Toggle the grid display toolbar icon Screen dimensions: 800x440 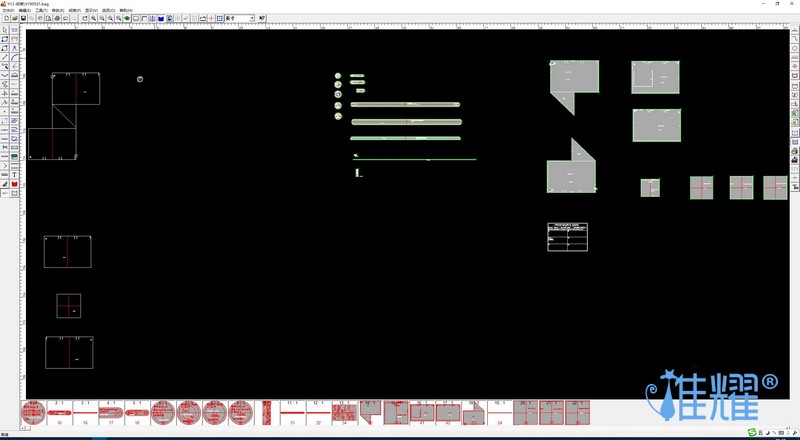(220, 18)
